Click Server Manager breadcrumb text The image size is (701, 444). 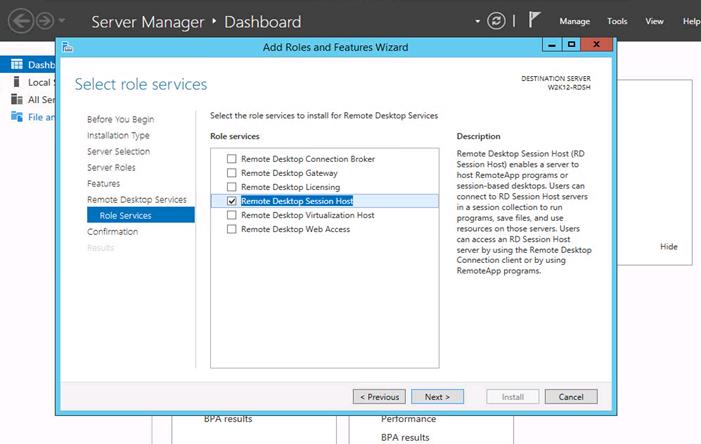(x=148, y=21)
